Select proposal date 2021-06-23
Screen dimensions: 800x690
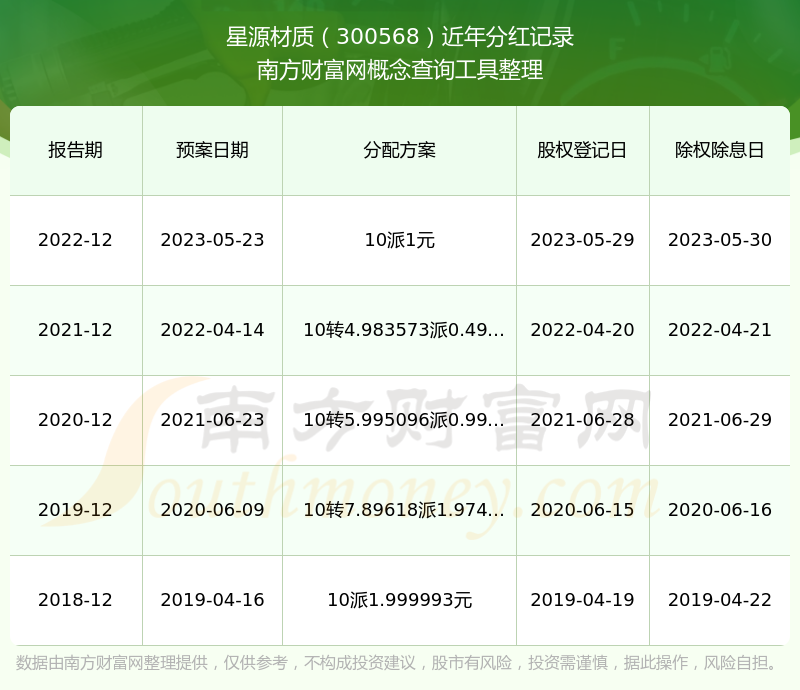click(212, 420)
